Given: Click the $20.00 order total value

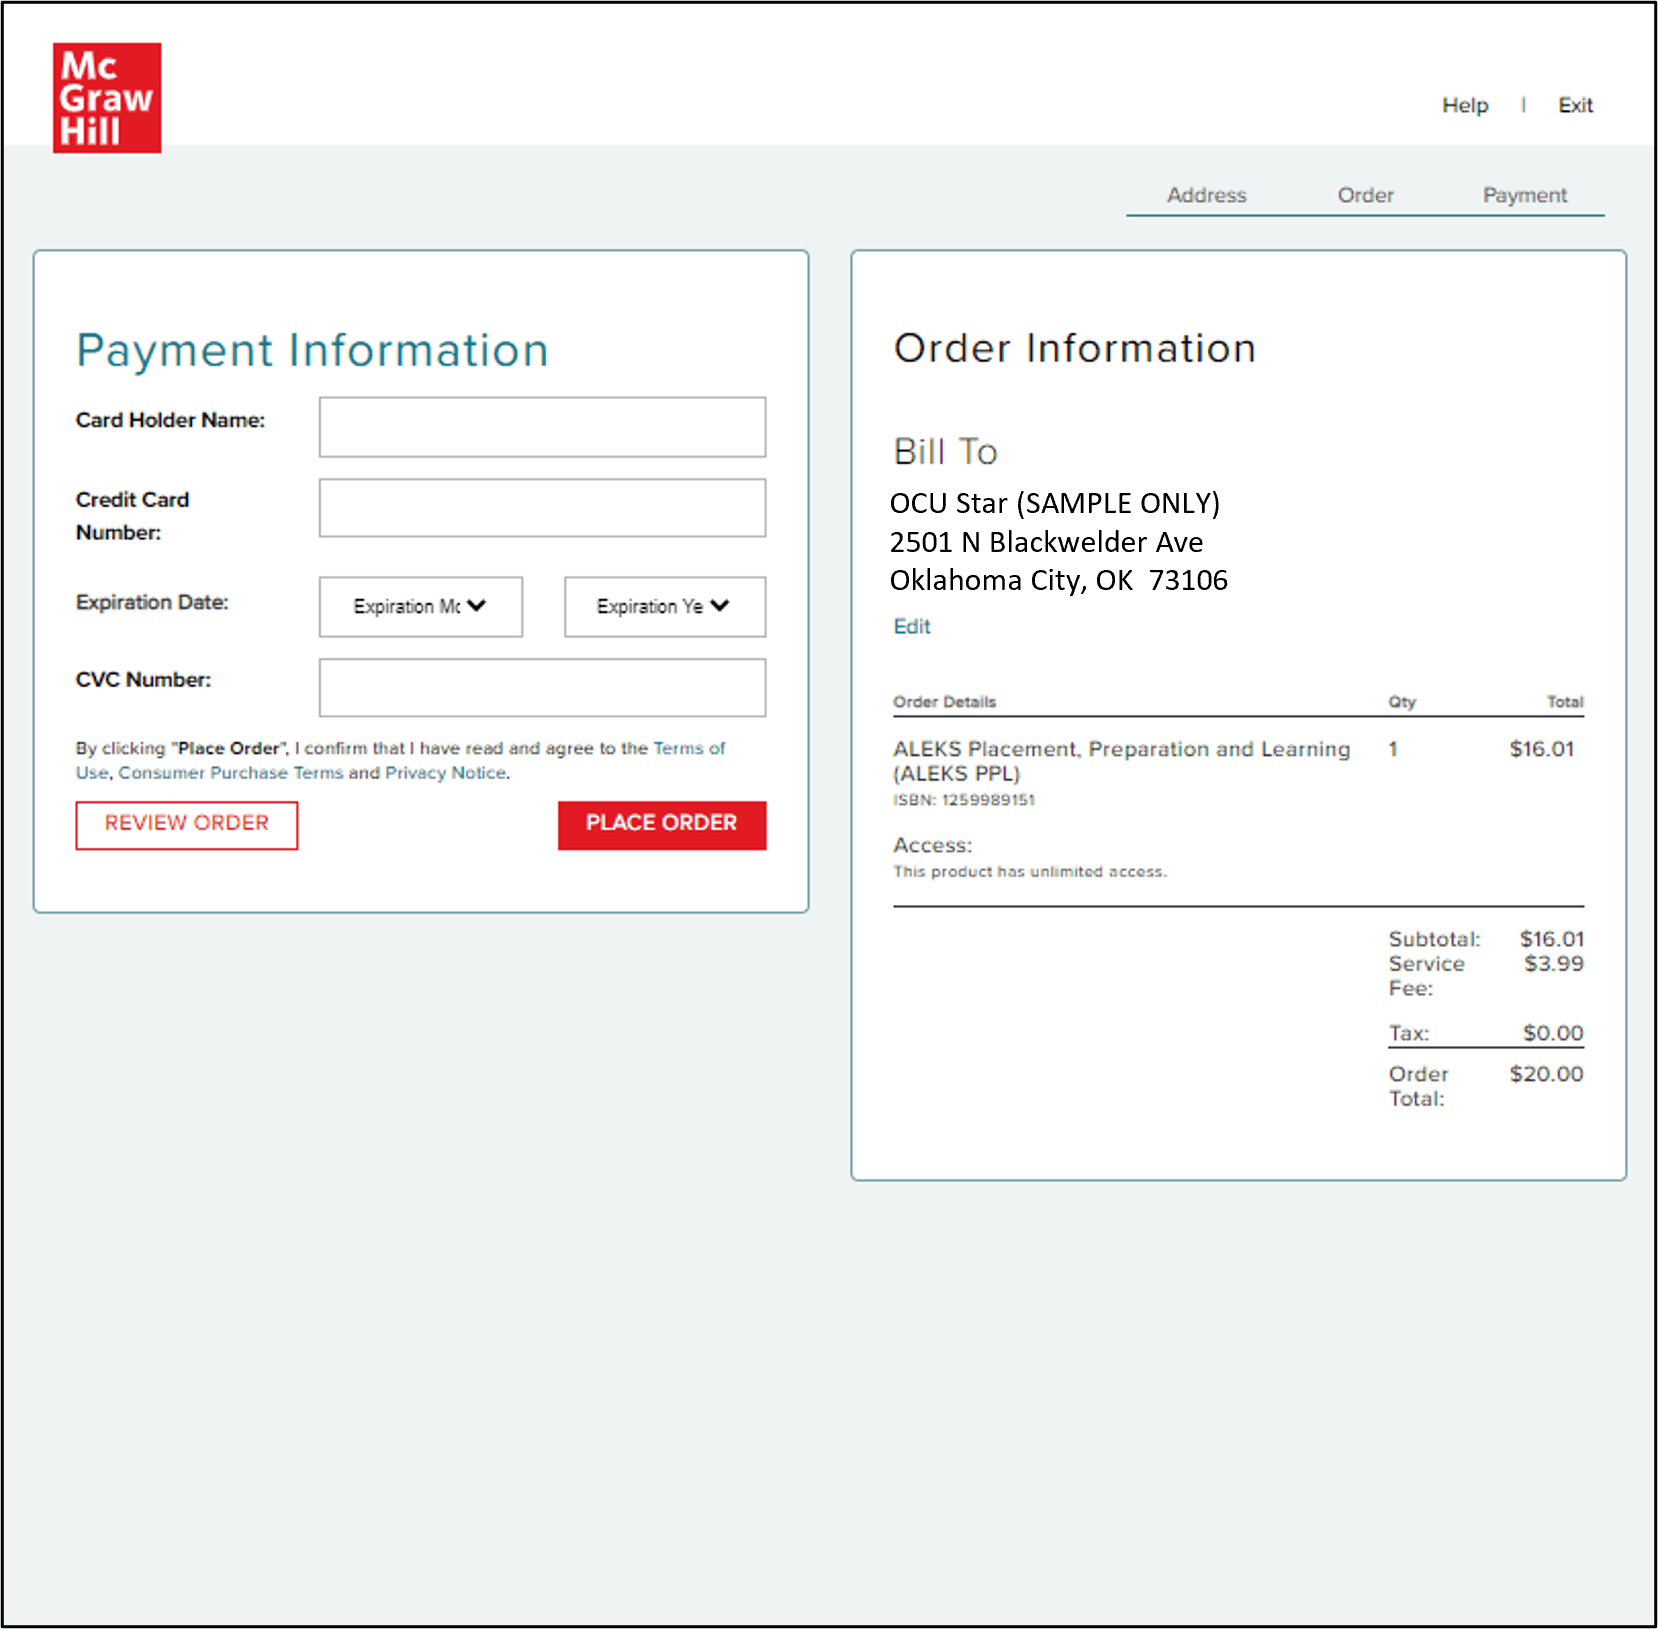Looking at the screenshot, I should click(1546, 1074).
